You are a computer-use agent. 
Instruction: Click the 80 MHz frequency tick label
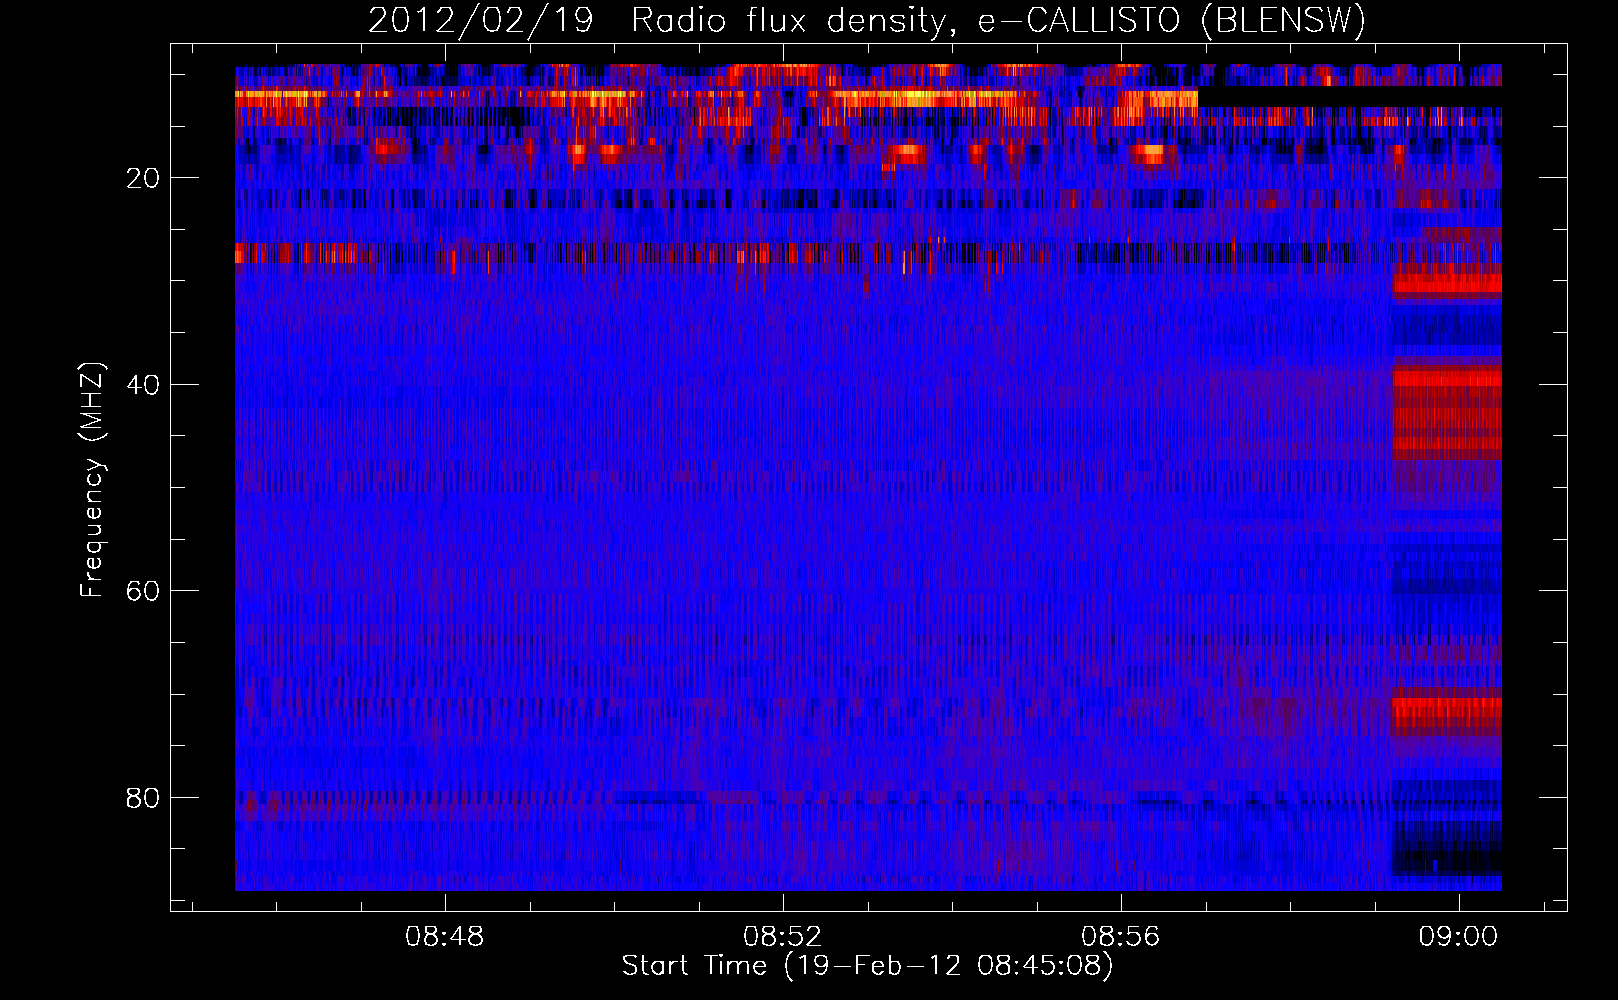coord(144,798)
